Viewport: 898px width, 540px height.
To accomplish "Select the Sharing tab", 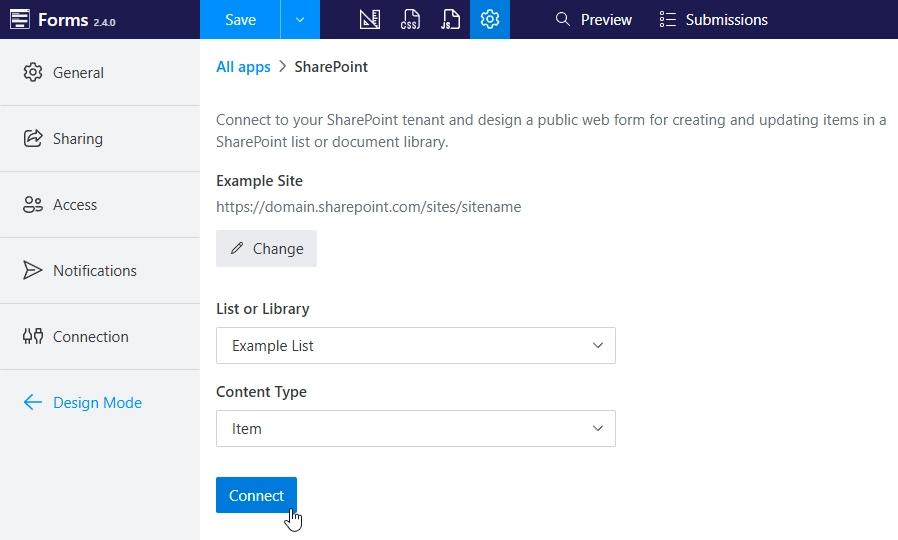I will click(100, 139).
